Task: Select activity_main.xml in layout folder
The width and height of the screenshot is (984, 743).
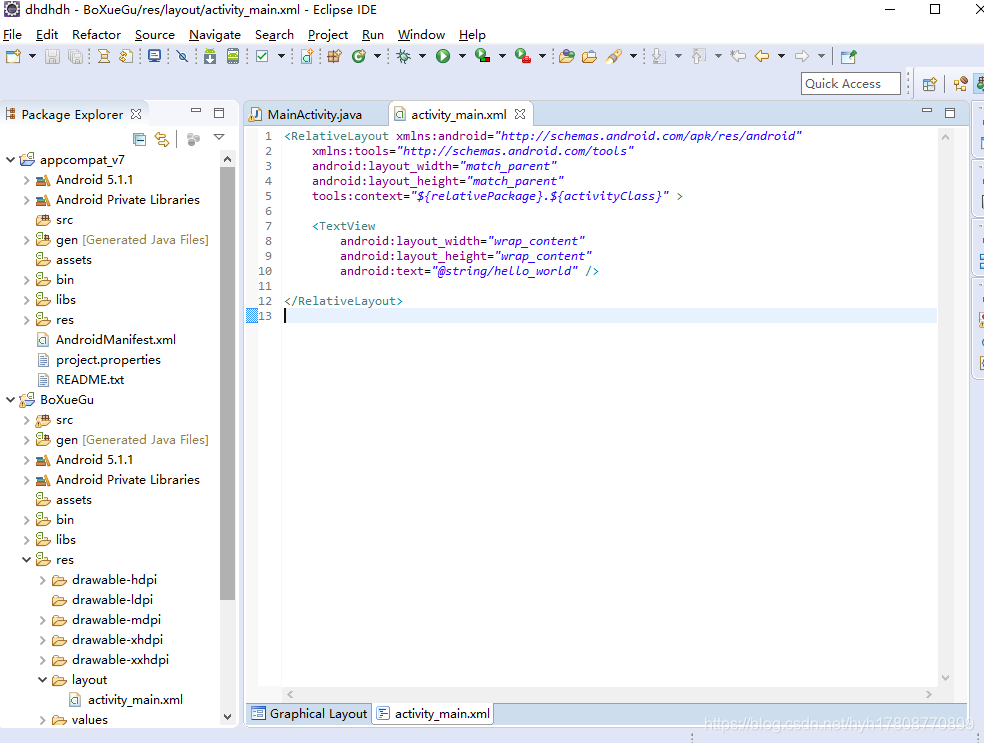Action: point(135,700)
